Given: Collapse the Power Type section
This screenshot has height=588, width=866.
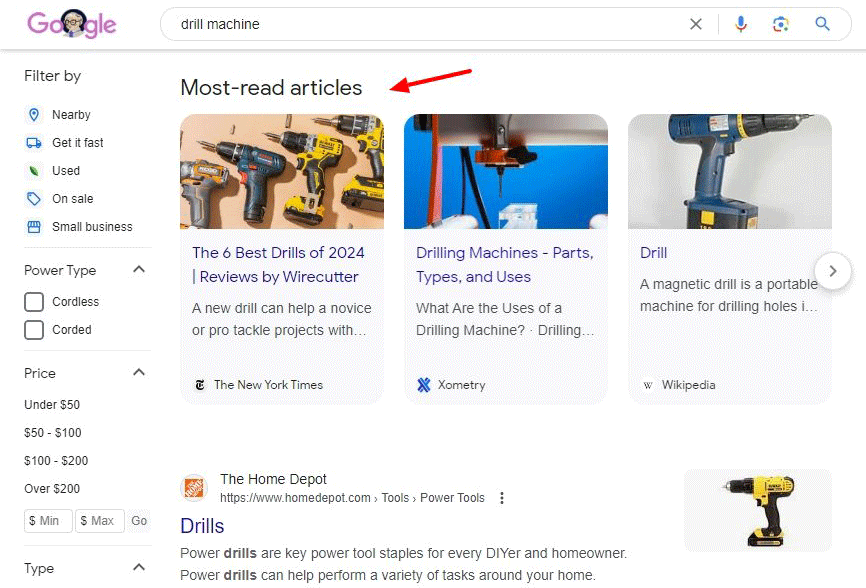Looking at the screenshot, I should (x=139, y=270).
